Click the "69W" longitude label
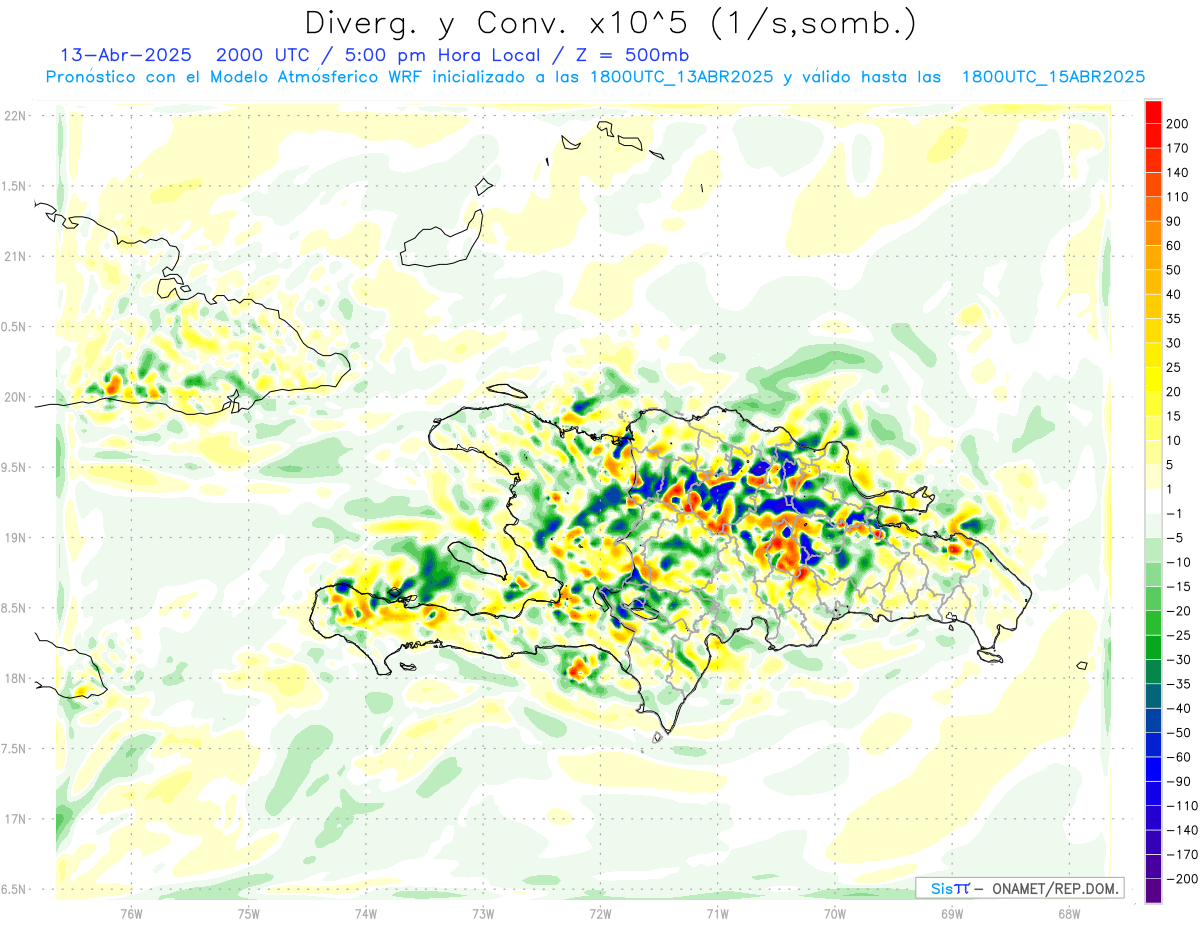Image resolution: width=1200 pixels, height=927 pixels. pyautogui.click(x=951, y=913)
